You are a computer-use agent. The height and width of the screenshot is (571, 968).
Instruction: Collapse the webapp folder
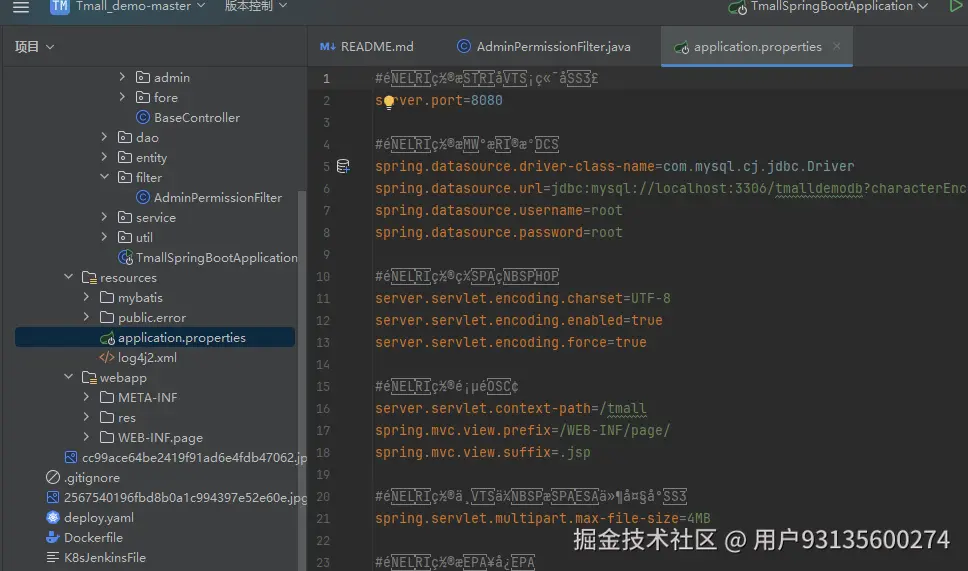(x=68, y=377)
